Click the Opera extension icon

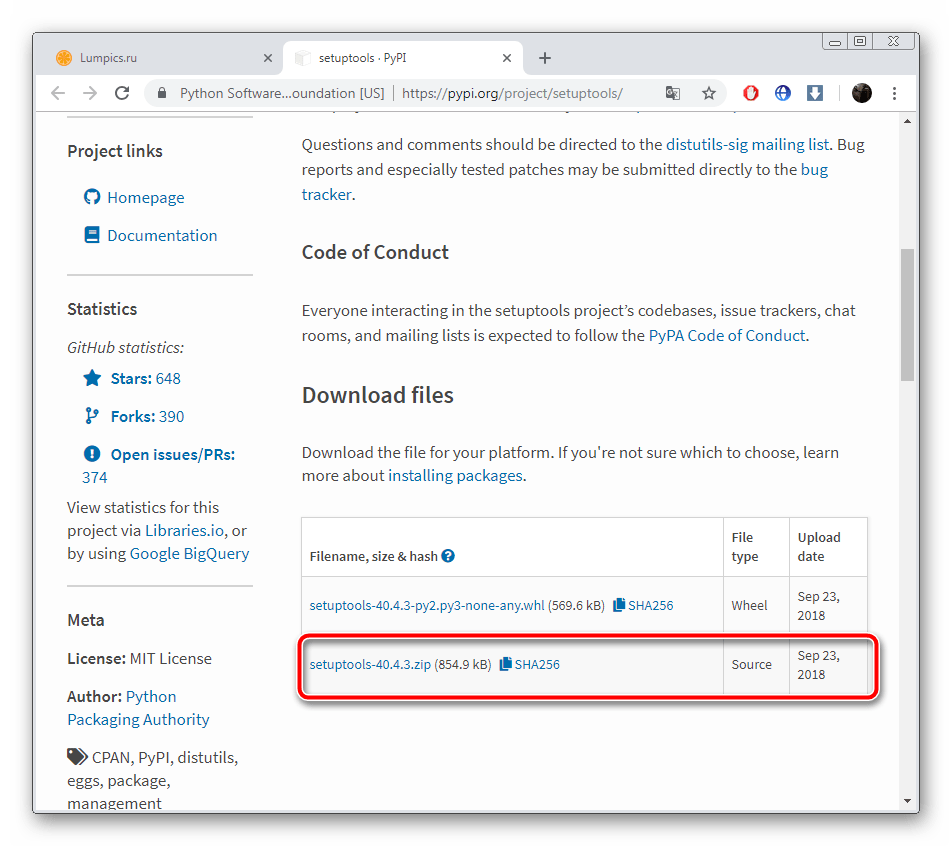(751, 93)
